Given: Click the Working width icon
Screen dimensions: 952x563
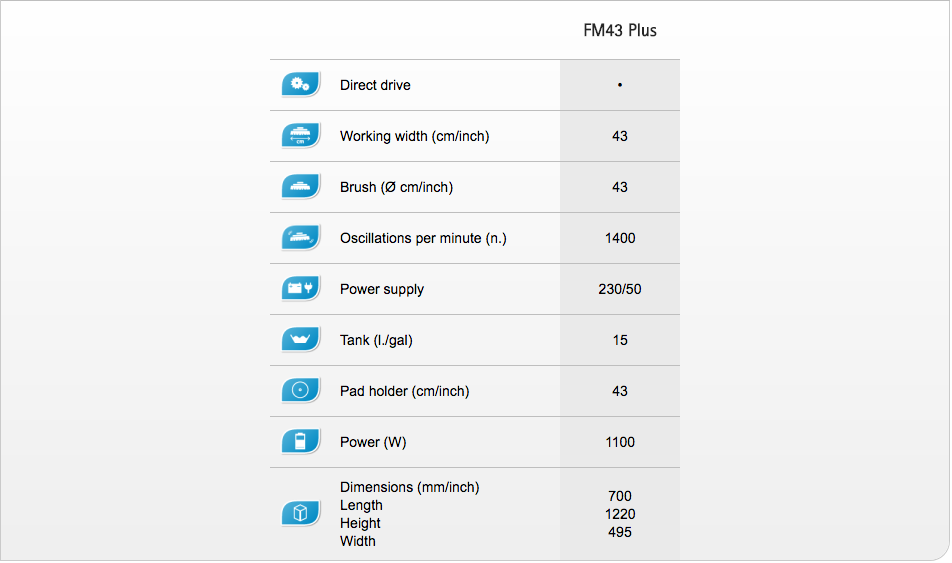Looking at the screenshot, I should click(301, 136).
